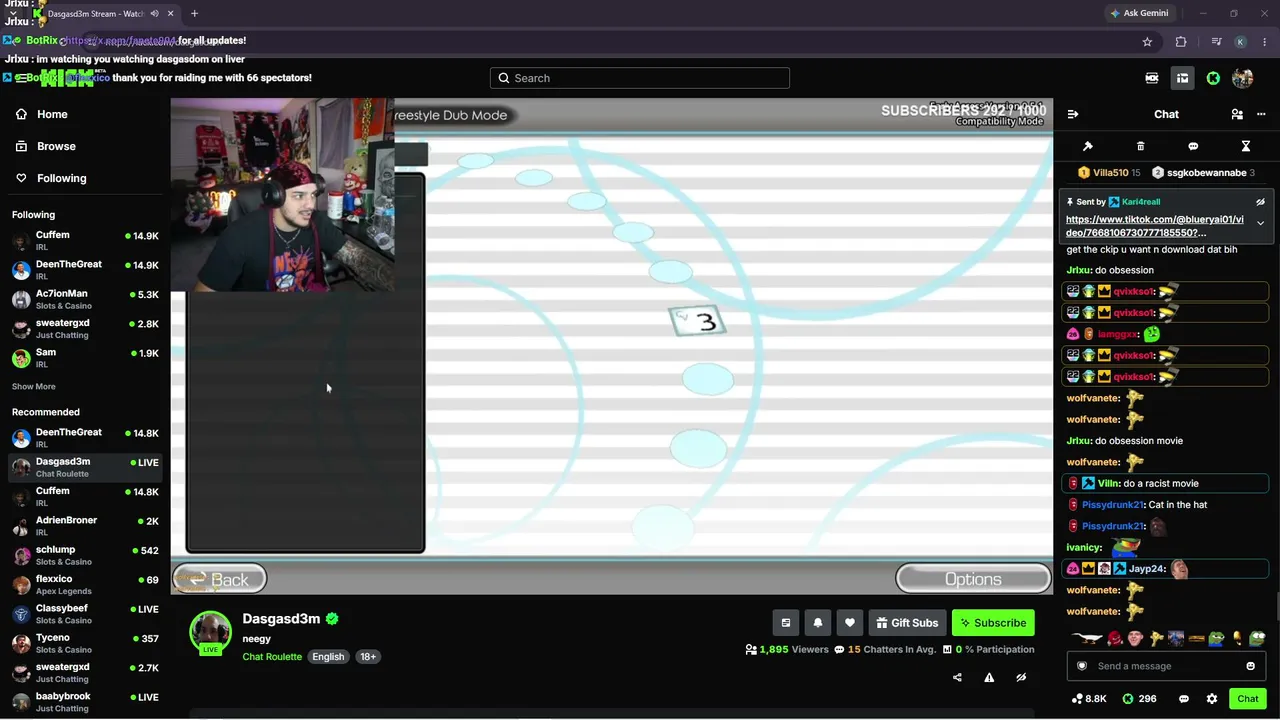Open a new browser tab

click(x=195, y=14)
